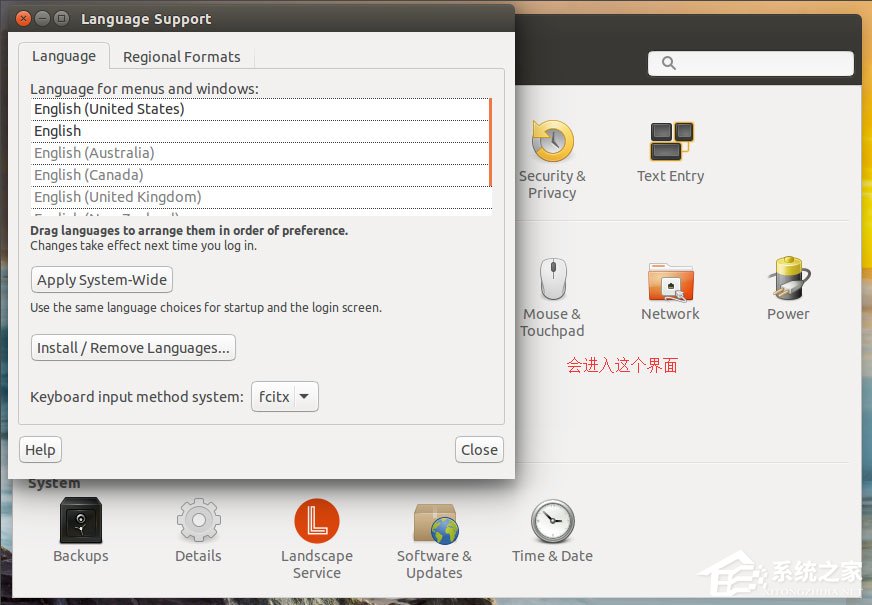Switch to the Regional Formats tab
Image resolution: width=872 pixels, height=605 pixels.
pyautogui.click(x=181, y=57)
